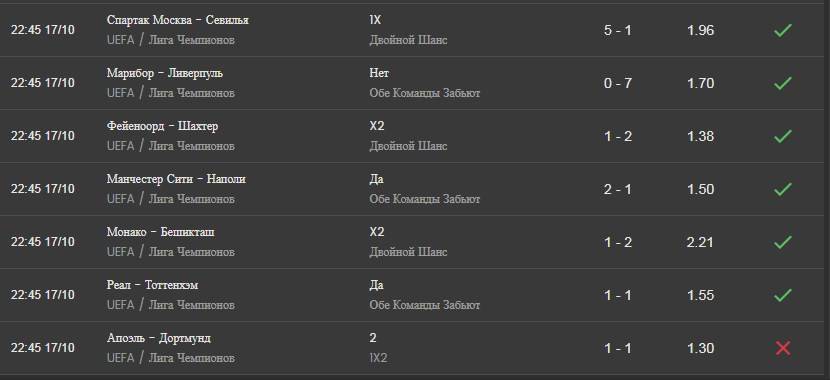This screenshot has height=380, width=830.
Task: Open the Манчестер Сити – Наполи match
Action: (x=176, y=179)
